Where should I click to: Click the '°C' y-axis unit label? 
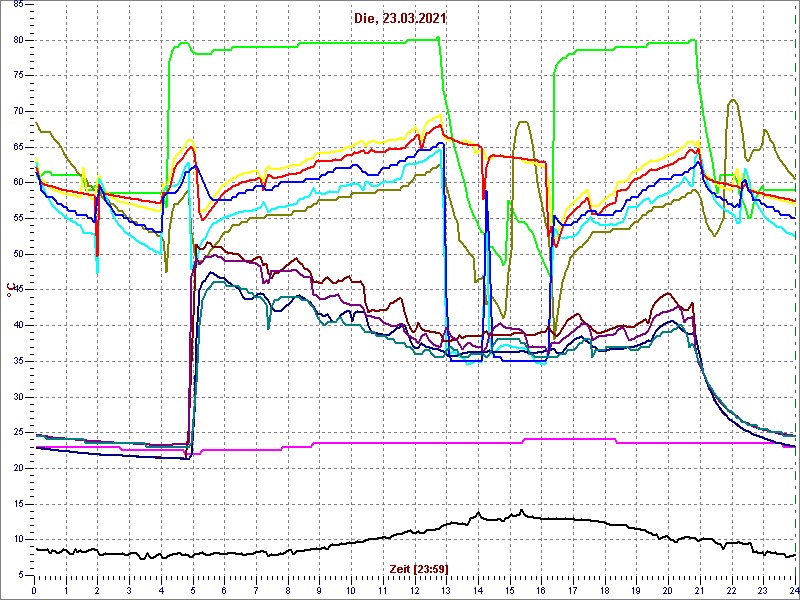coord(9,289)
